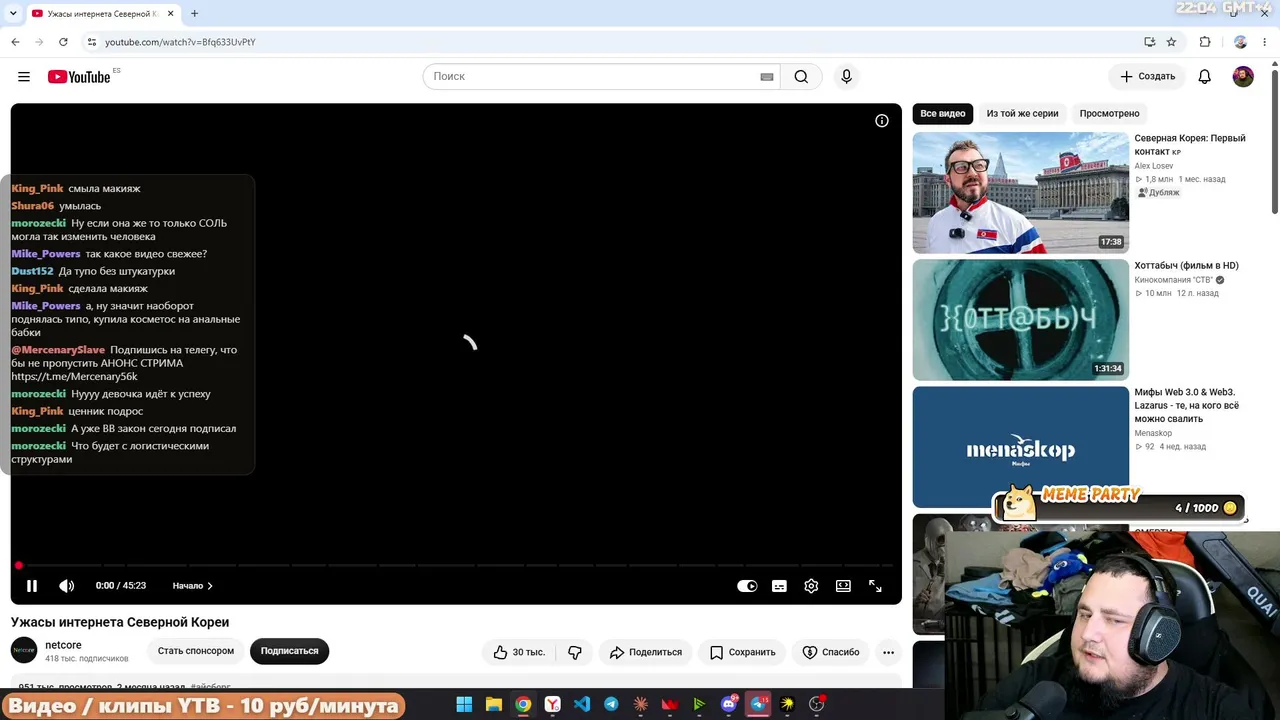Open YouTube notifications bell
This screenshot has width=1280, height=720.
[x=1205, y=77]
